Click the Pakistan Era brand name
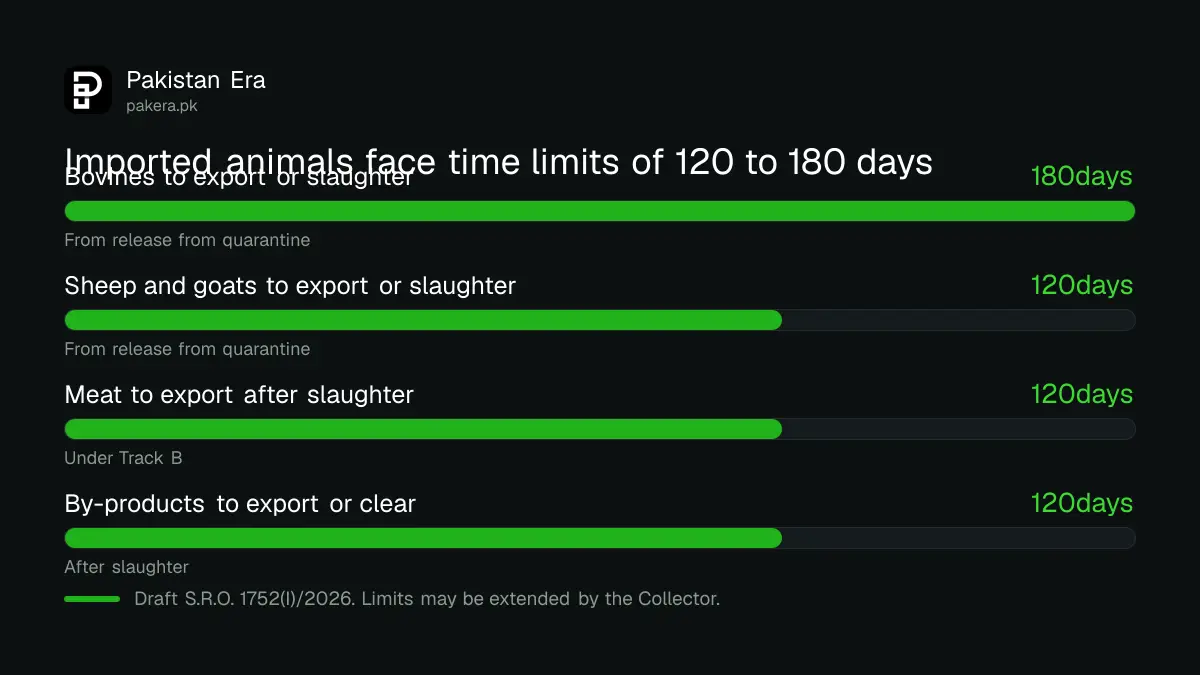The image size is (1200, 675). point(196,80)
